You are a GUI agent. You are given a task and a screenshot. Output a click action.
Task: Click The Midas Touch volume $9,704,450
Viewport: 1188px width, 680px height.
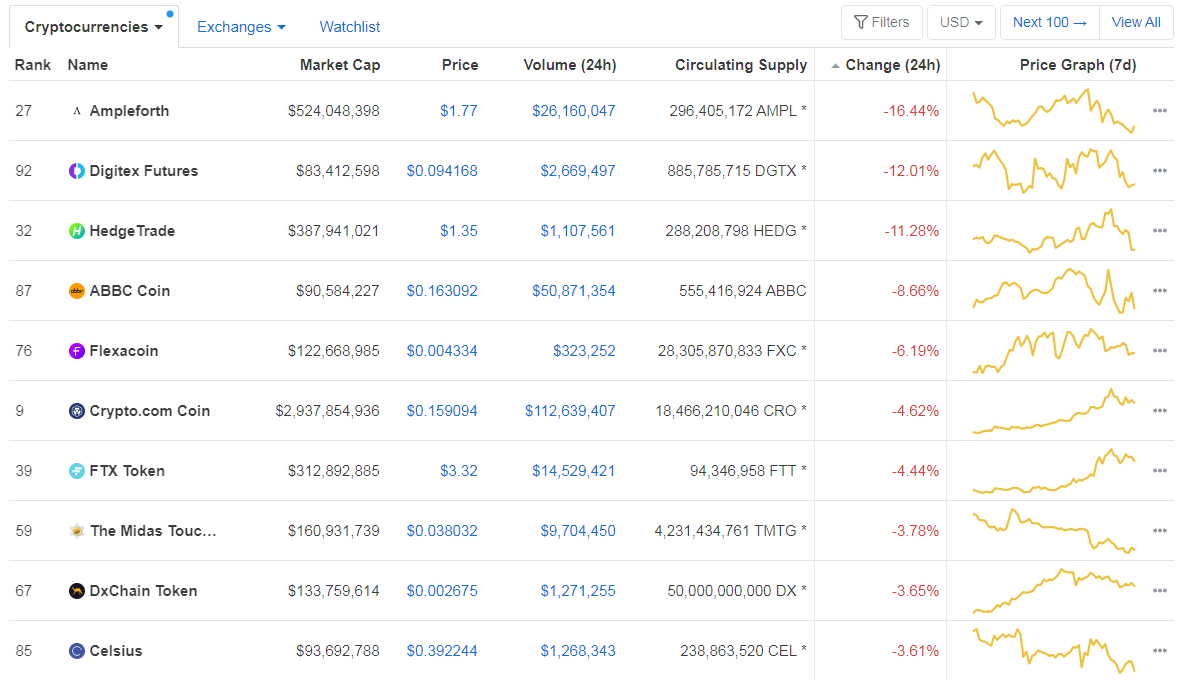coord(577,531)
